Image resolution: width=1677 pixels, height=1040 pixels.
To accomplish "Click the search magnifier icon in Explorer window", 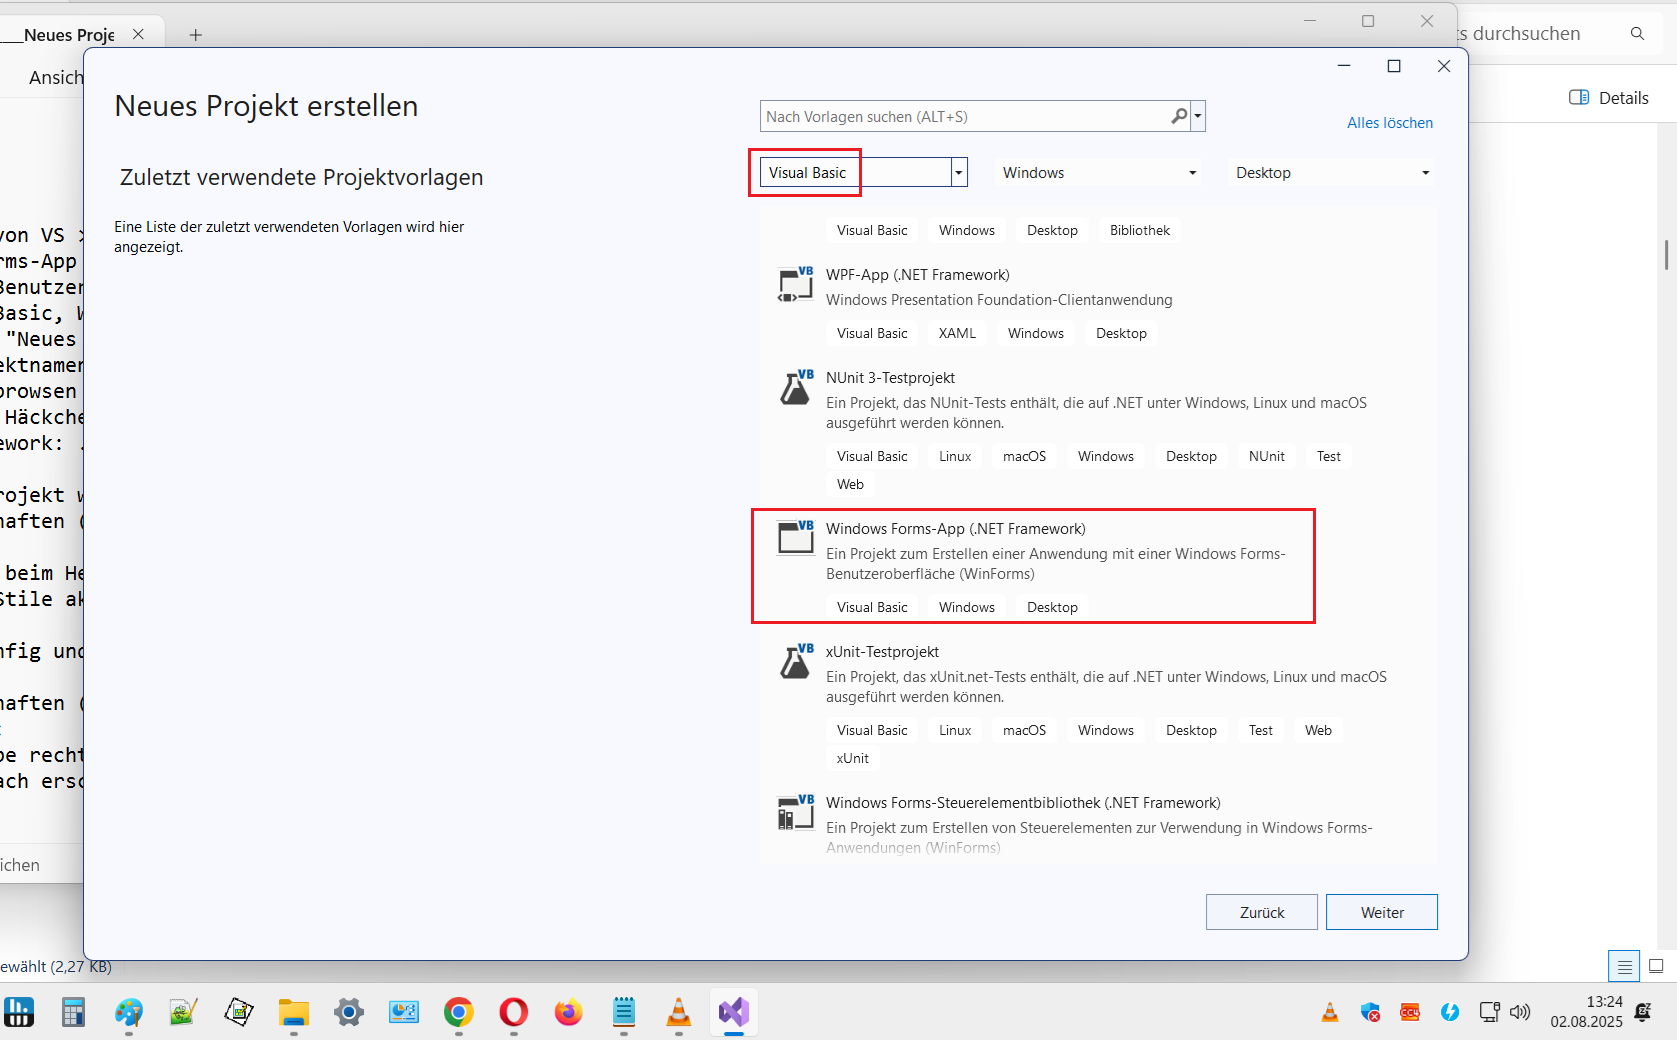I will pos(1637,34).
